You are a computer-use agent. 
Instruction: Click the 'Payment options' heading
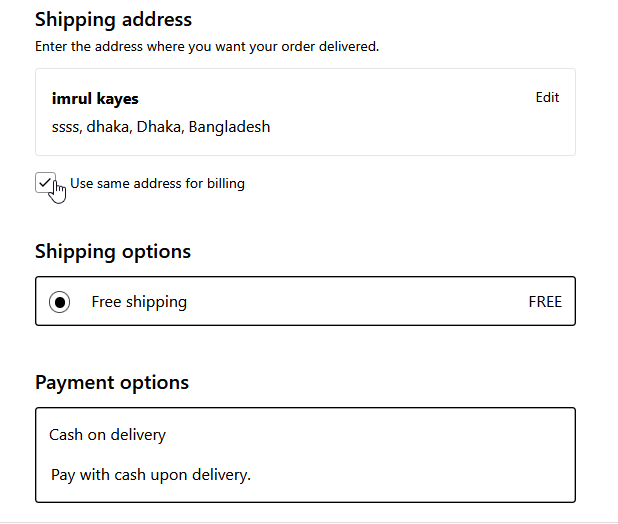pyautogui.click(x=112, y=383)
